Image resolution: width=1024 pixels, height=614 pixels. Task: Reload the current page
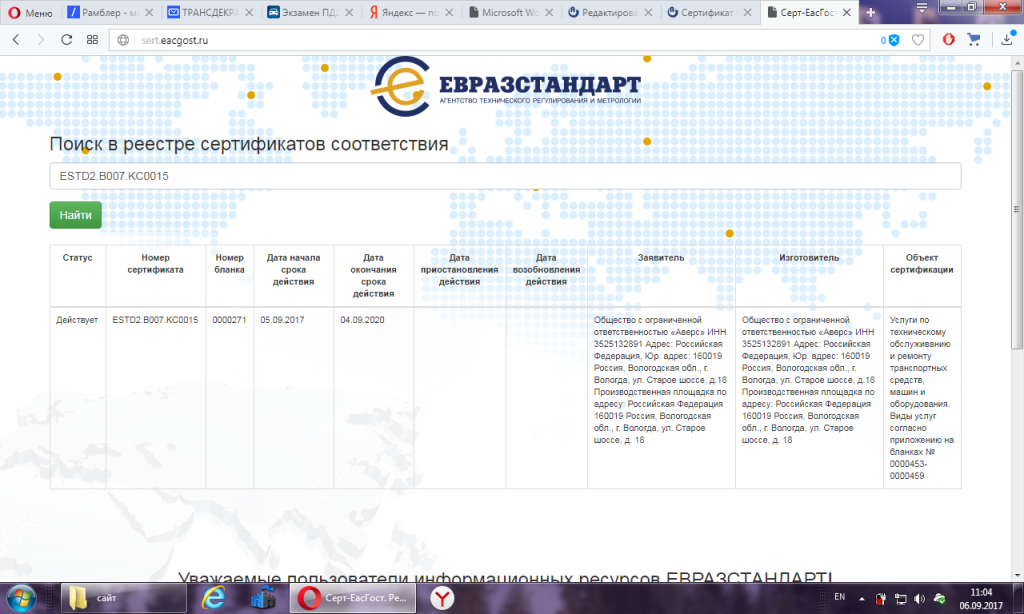tap(67, 40)
